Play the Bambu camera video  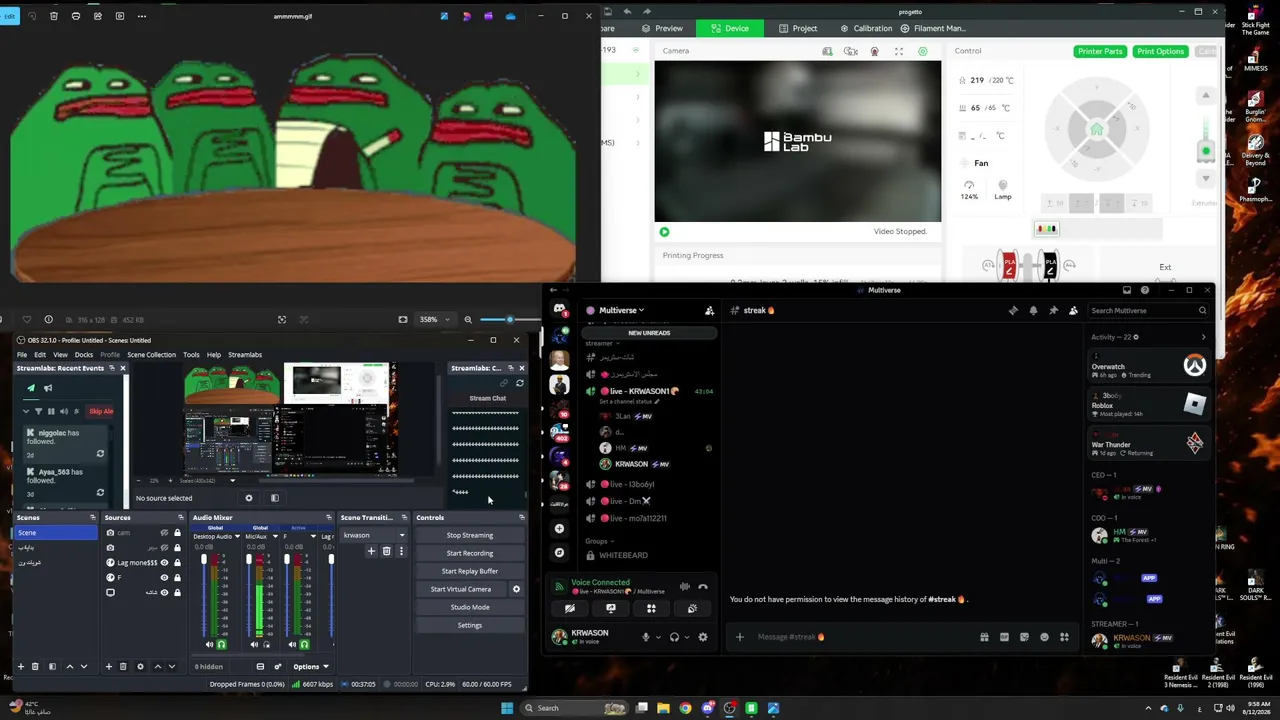point(664,232)
